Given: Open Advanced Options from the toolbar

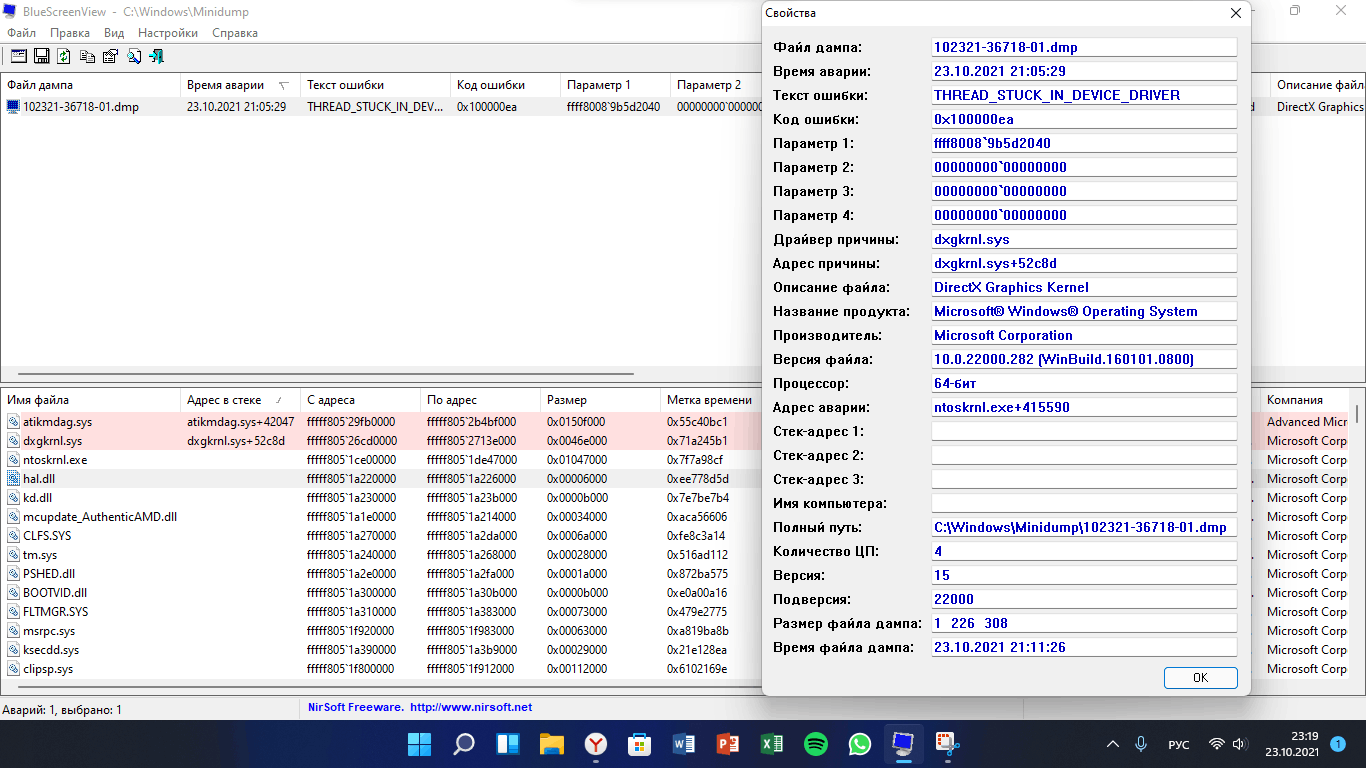Looking at the screenshot, I should click(19, 56).
